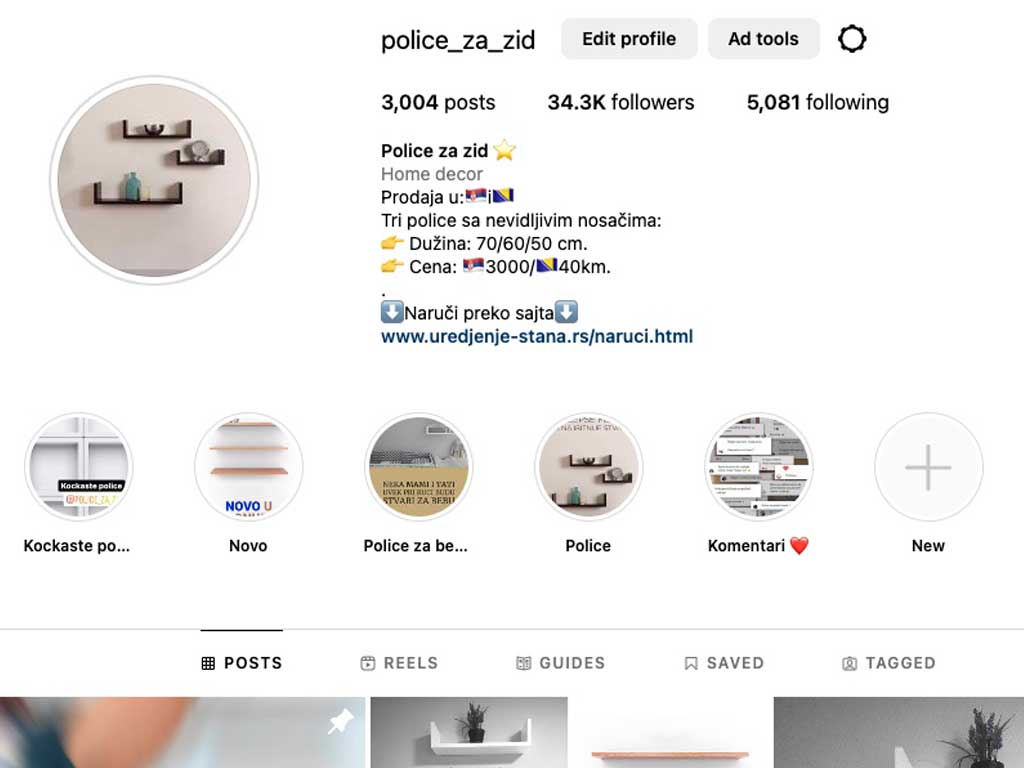Open the uredjenje-stana.rs website link
Screen dimensions: 1024x768
(537, 336)
